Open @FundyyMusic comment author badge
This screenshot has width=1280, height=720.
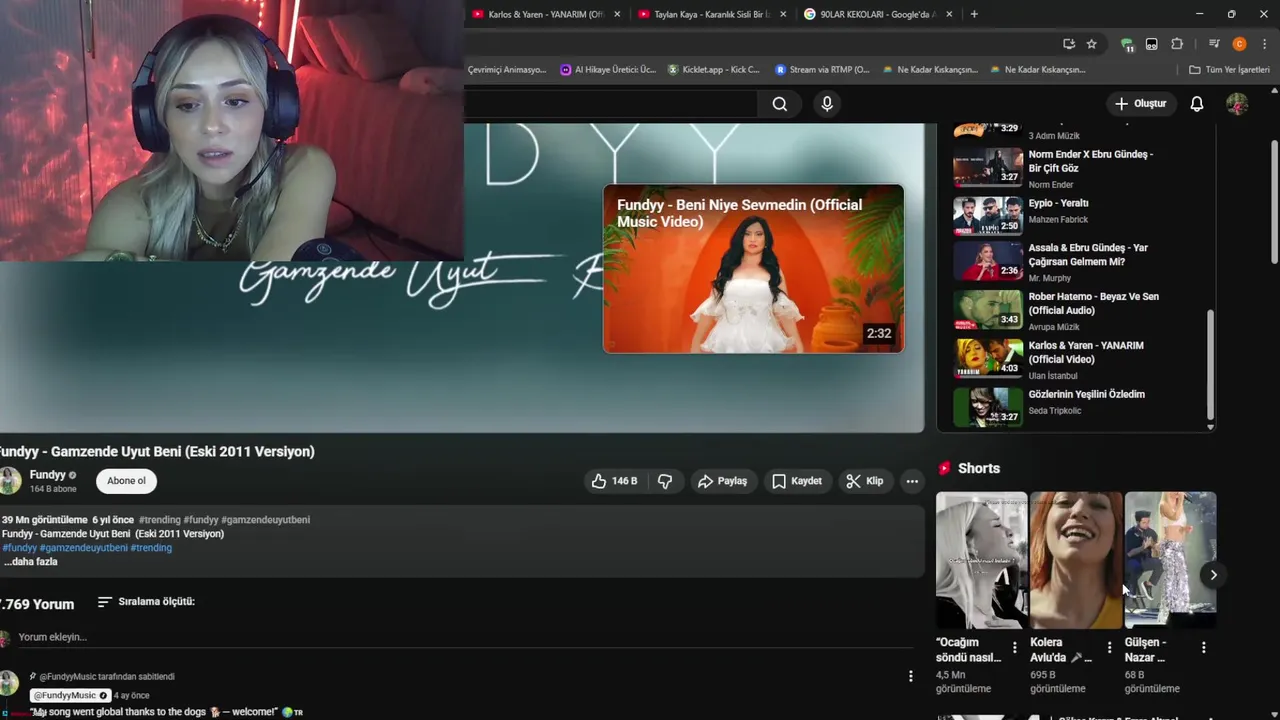click(x=69, y=695)
